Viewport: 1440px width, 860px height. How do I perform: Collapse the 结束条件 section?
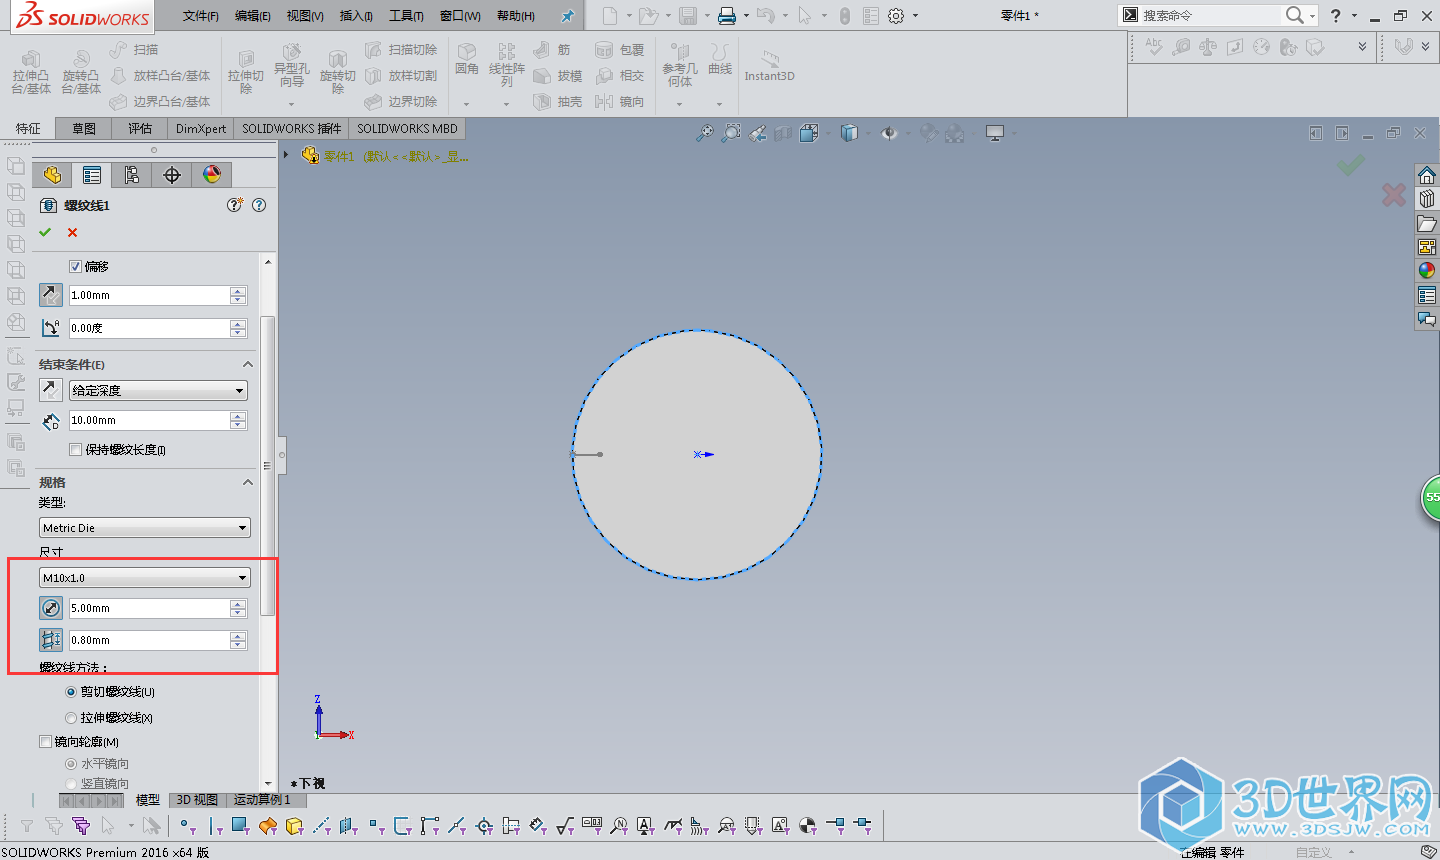[248, 364]
